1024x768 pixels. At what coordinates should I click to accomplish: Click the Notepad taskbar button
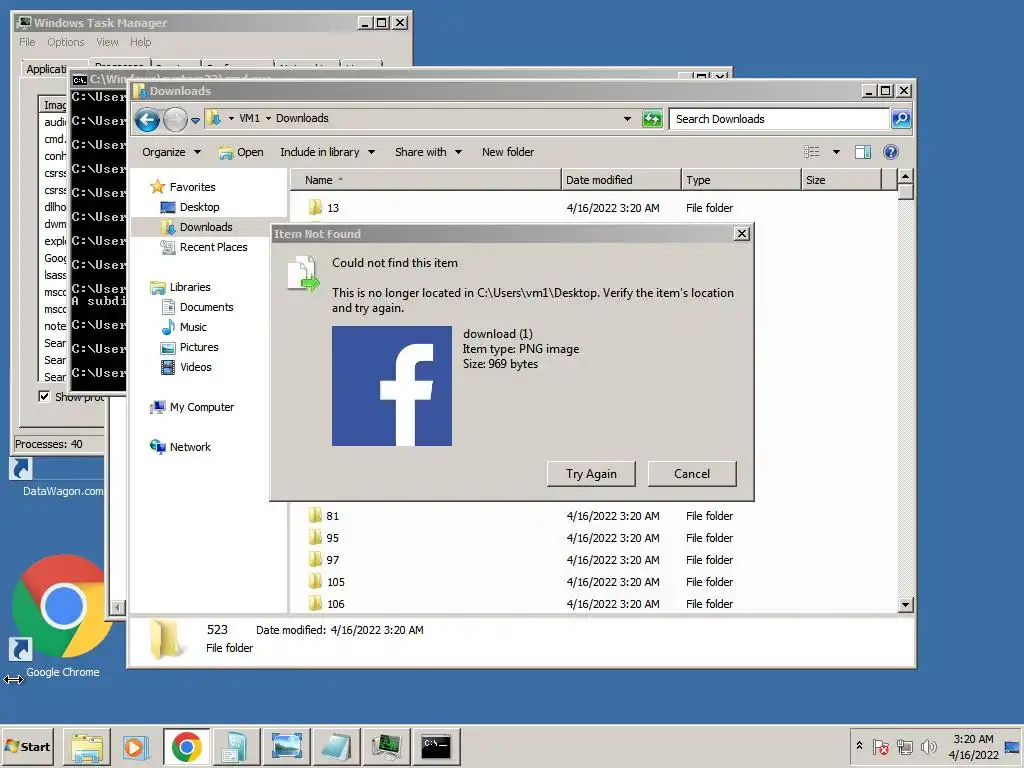click(x=336, y=746)
